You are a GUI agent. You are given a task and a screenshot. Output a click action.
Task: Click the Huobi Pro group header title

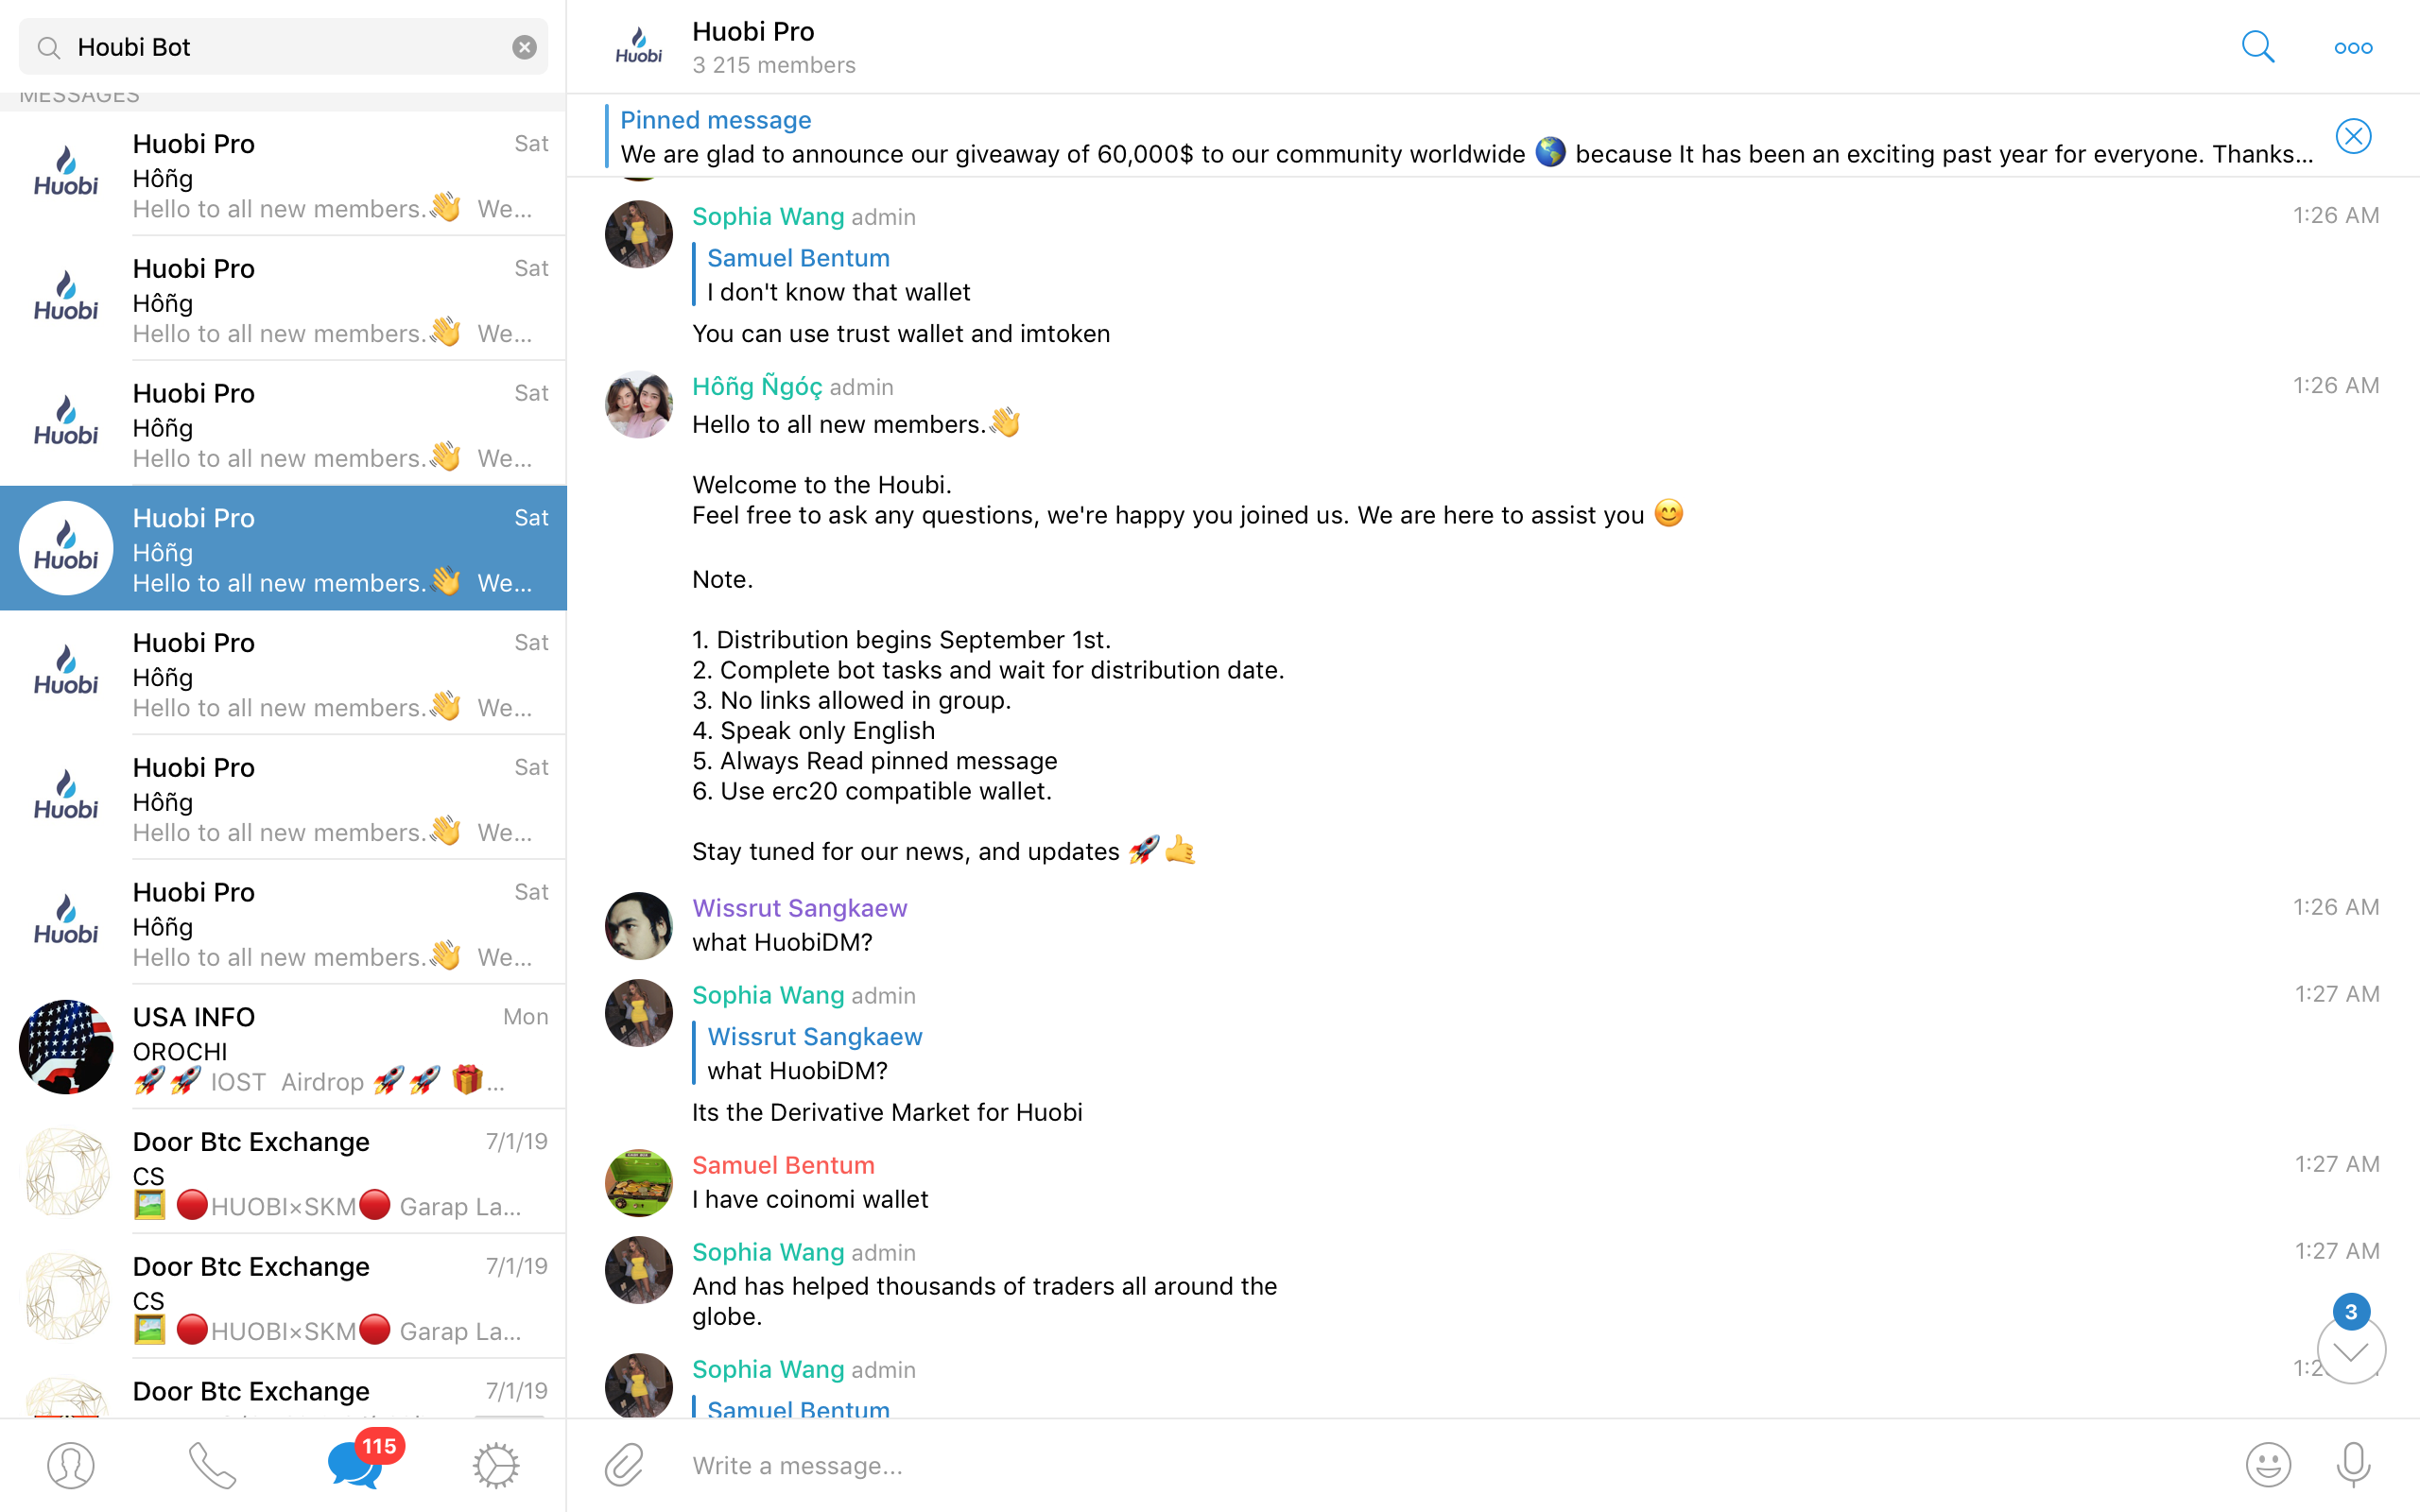pyautogui.click(x=753, y=32)
